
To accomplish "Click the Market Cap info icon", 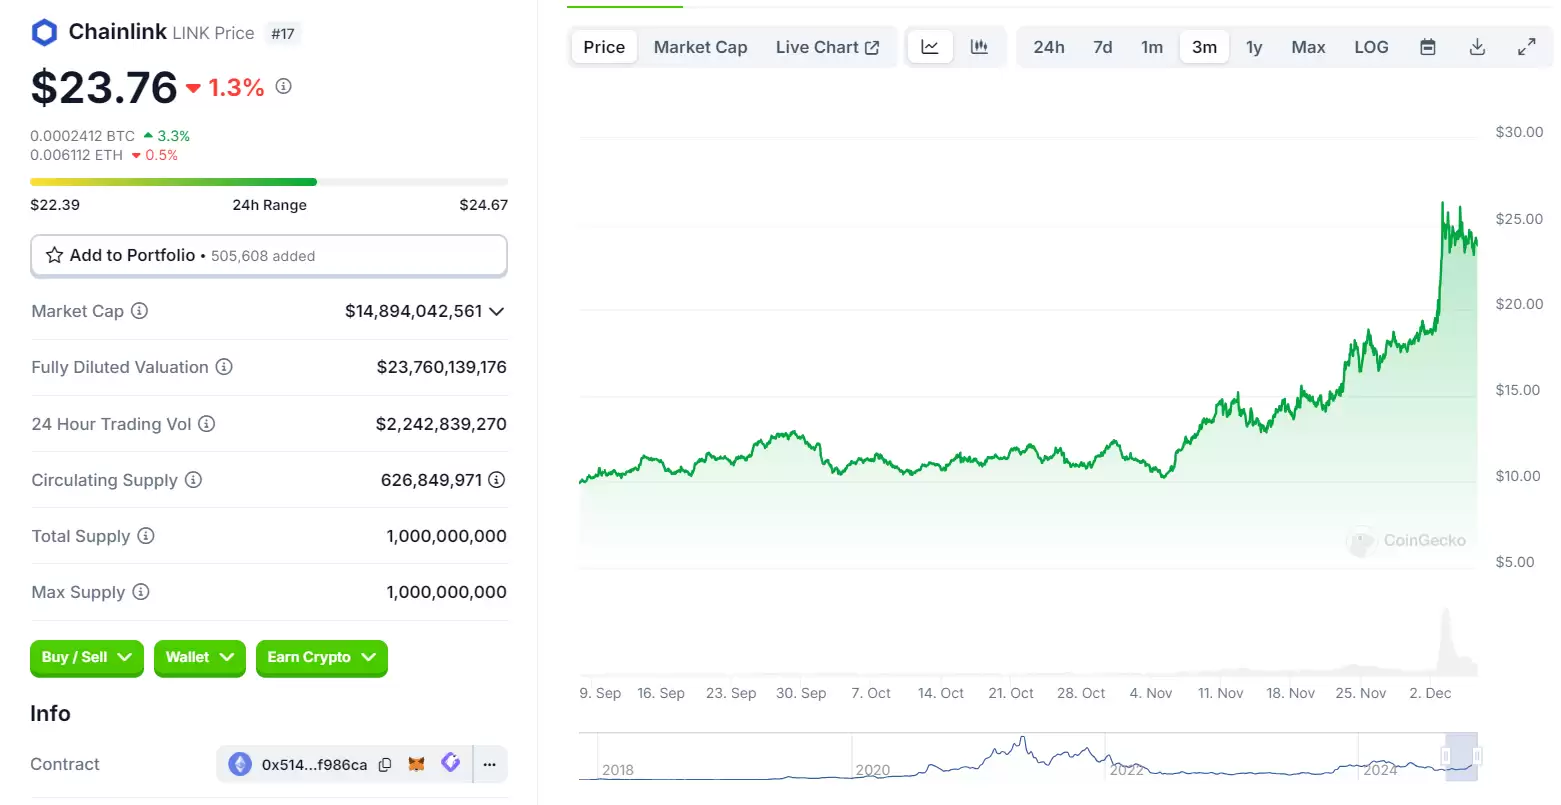I will click(140, 311).
